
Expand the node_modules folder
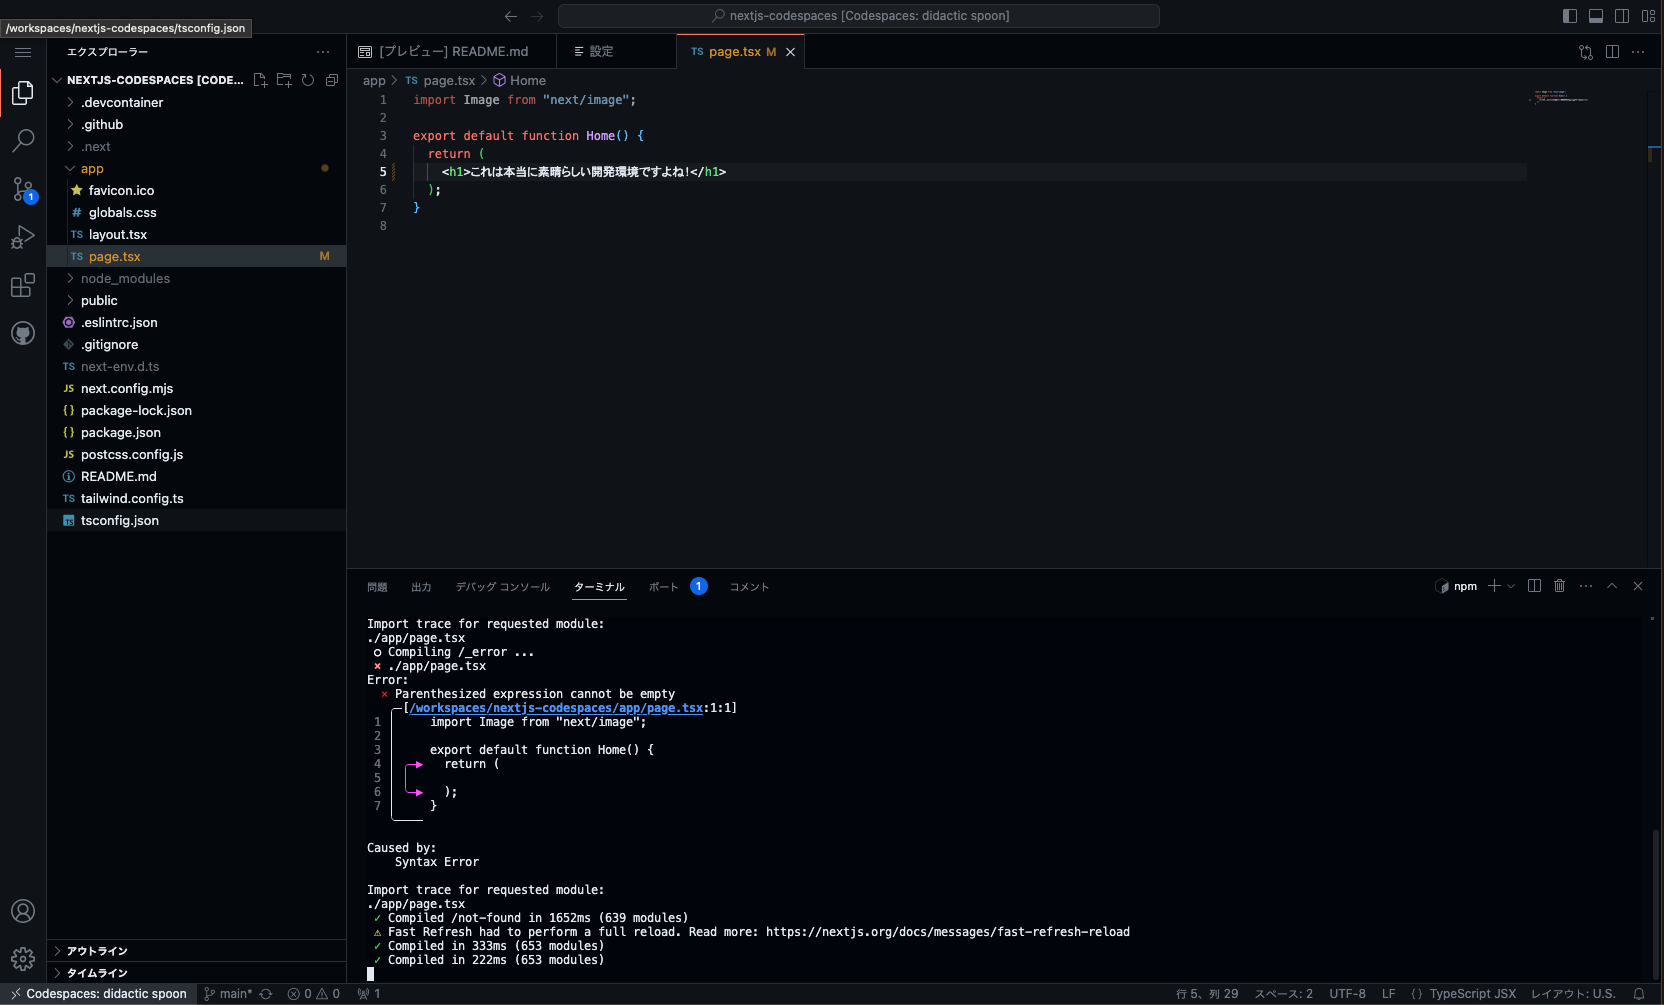197,279
